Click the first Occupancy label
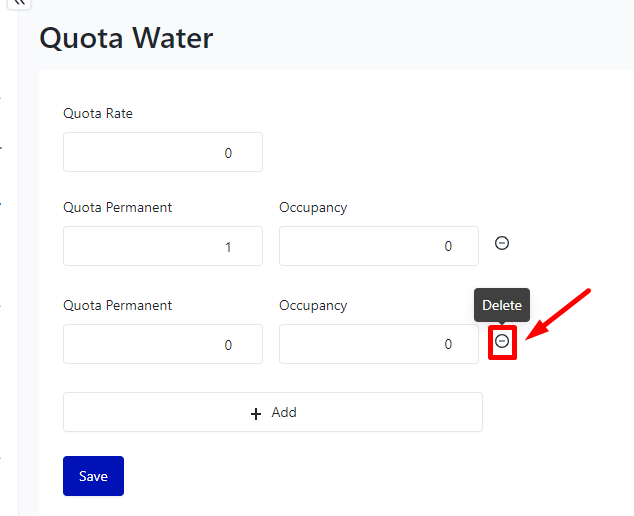Screen dimensions: 634x516 (x=313, y=207)
